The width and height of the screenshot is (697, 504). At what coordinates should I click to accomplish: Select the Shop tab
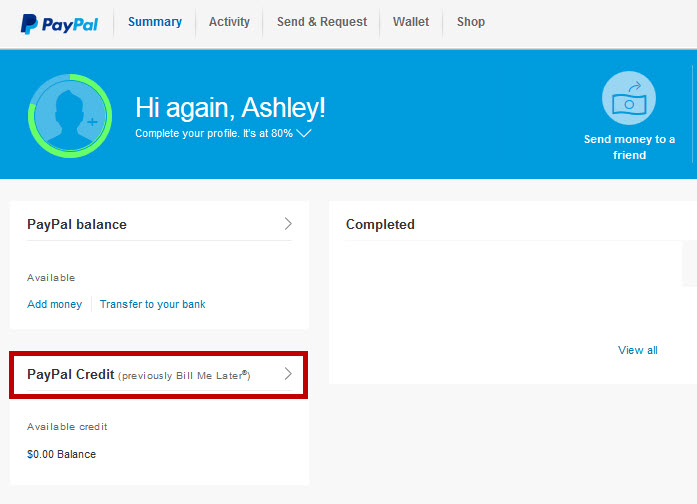tap(471, 22)
